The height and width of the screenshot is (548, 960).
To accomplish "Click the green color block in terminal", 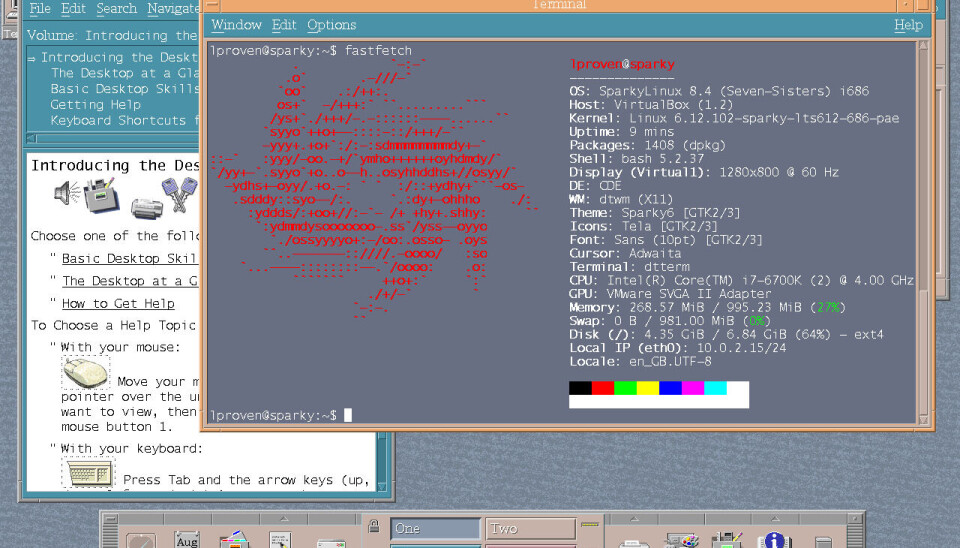I will 625,388.
